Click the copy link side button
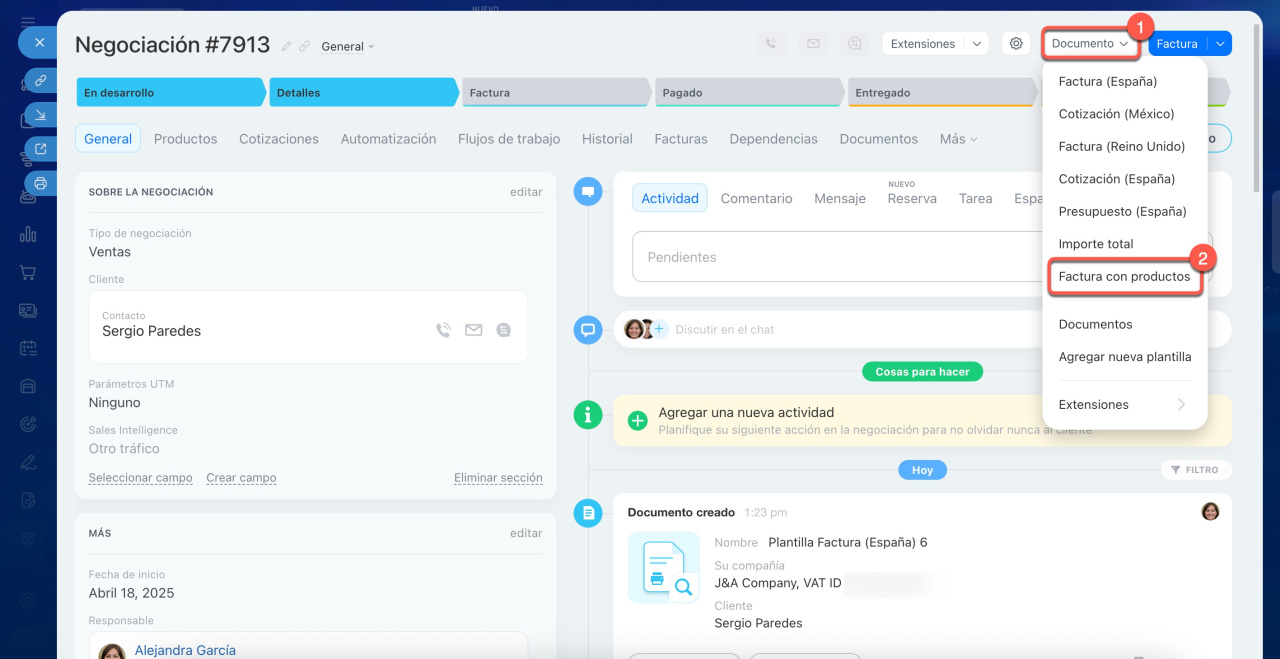This screenshot has height=659, width=1280. coord(40,80)
